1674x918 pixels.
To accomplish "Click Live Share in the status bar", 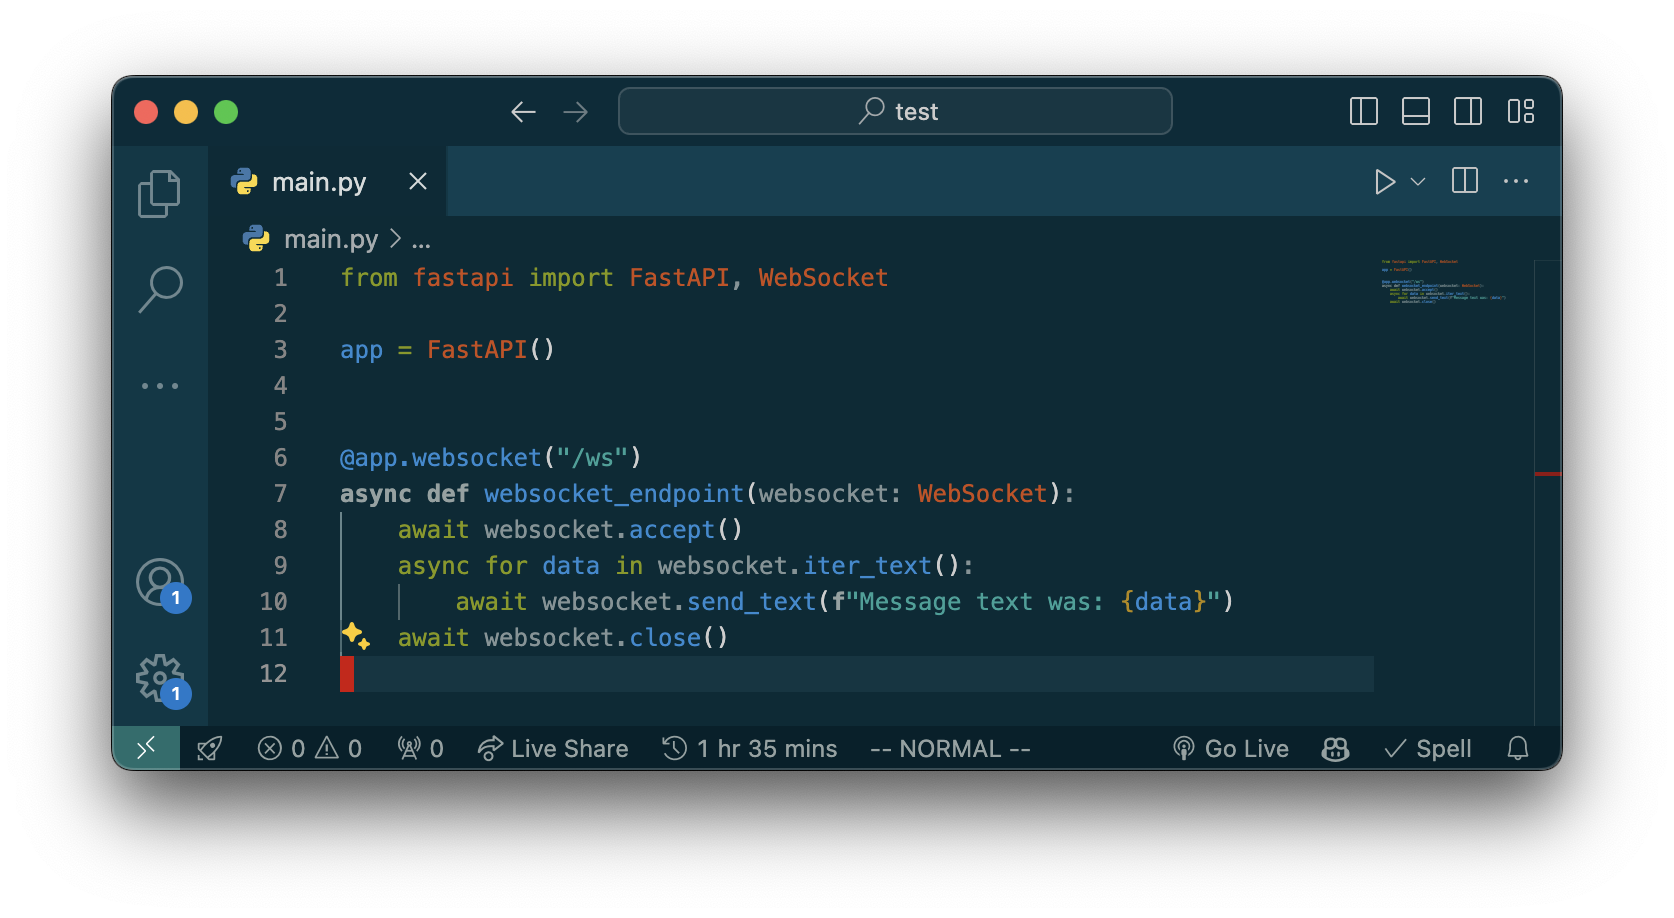I will point(553,749).
